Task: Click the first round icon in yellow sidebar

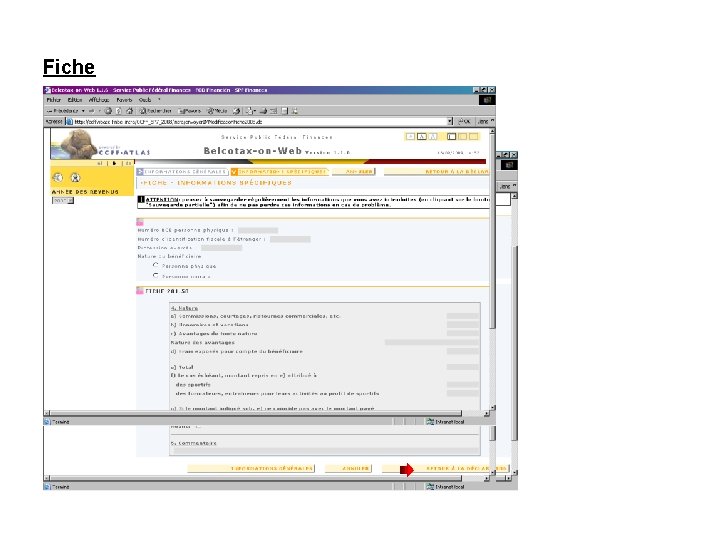Action: pyautogui.click(x=57, y=177)
